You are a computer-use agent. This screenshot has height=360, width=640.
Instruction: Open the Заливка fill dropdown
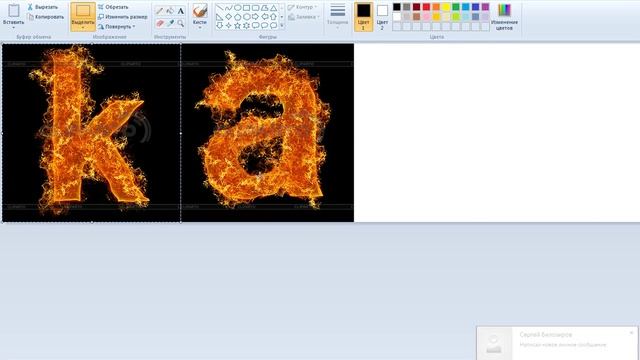pyautogui.click(x=304, y=17)
